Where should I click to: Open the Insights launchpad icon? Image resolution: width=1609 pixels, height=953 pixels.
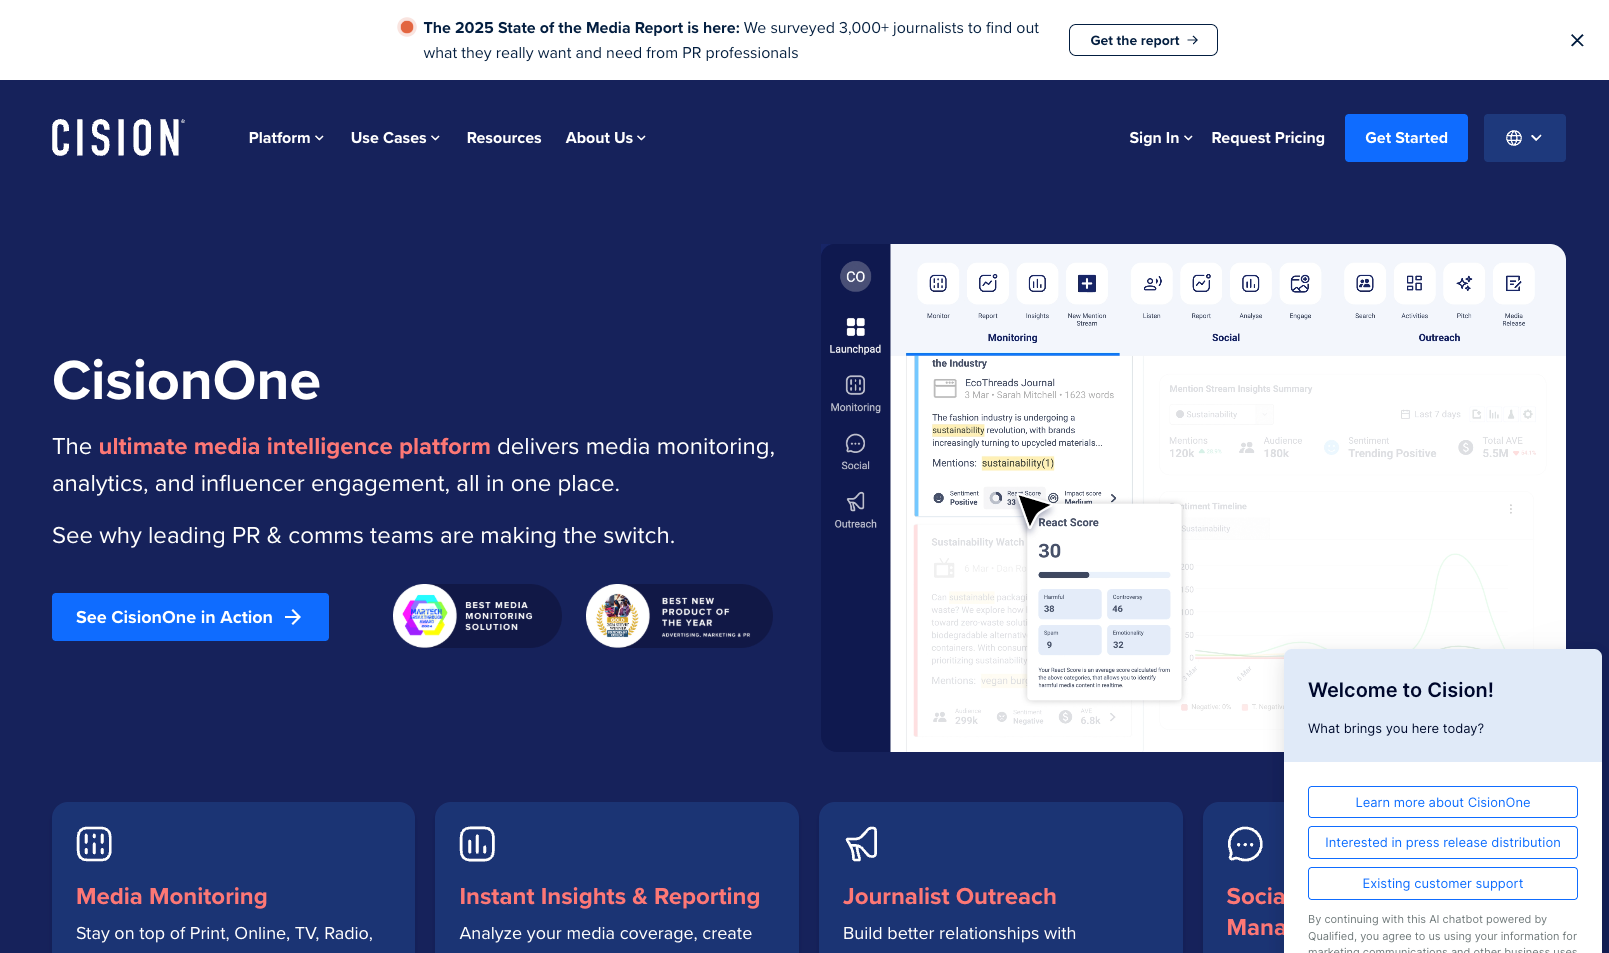(x=1037, y=284)
